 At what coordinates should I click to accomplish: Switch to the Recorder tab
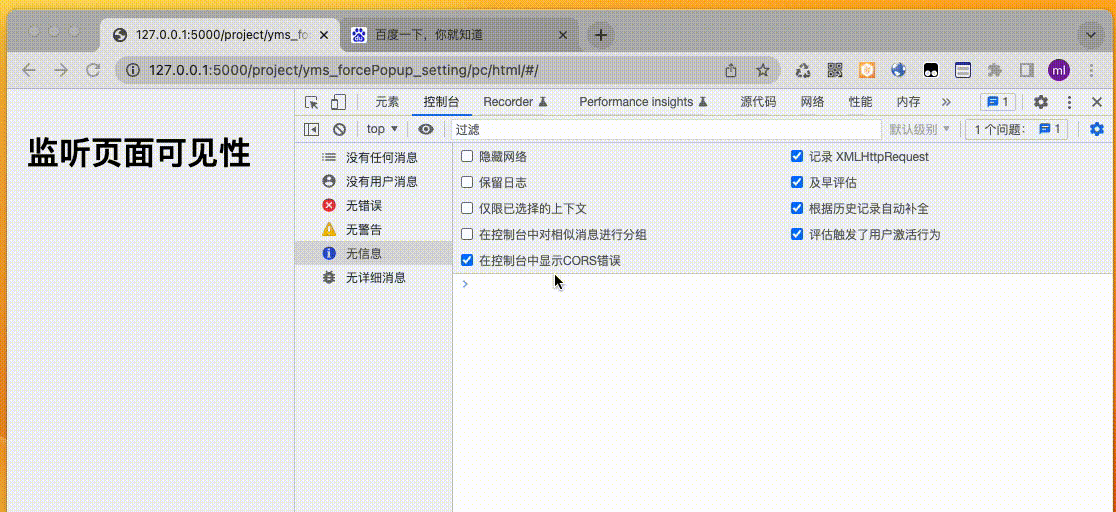click(515, 102)
